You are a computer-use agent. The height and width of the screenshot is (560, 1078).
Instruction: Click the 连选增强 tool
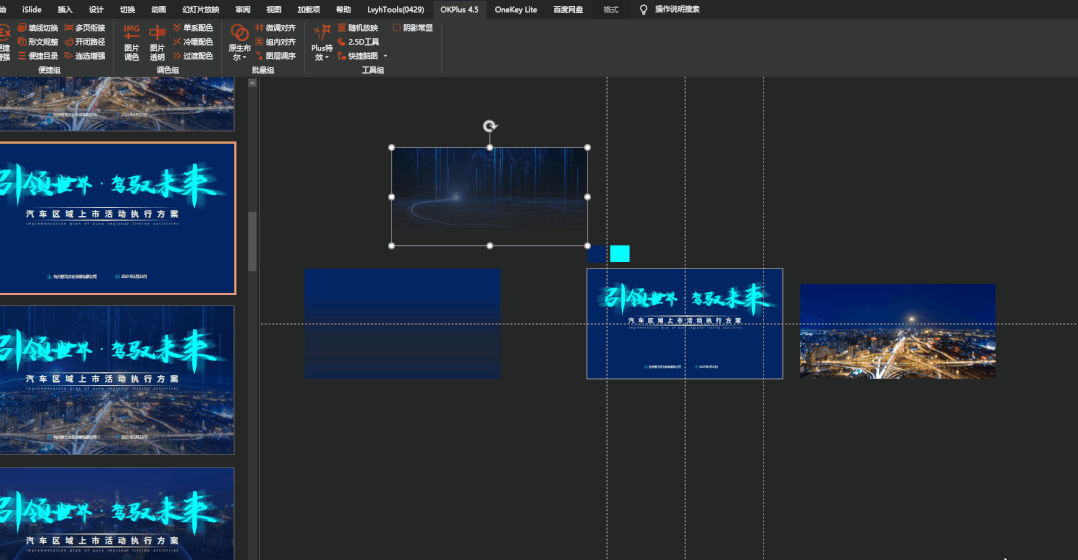85,56
